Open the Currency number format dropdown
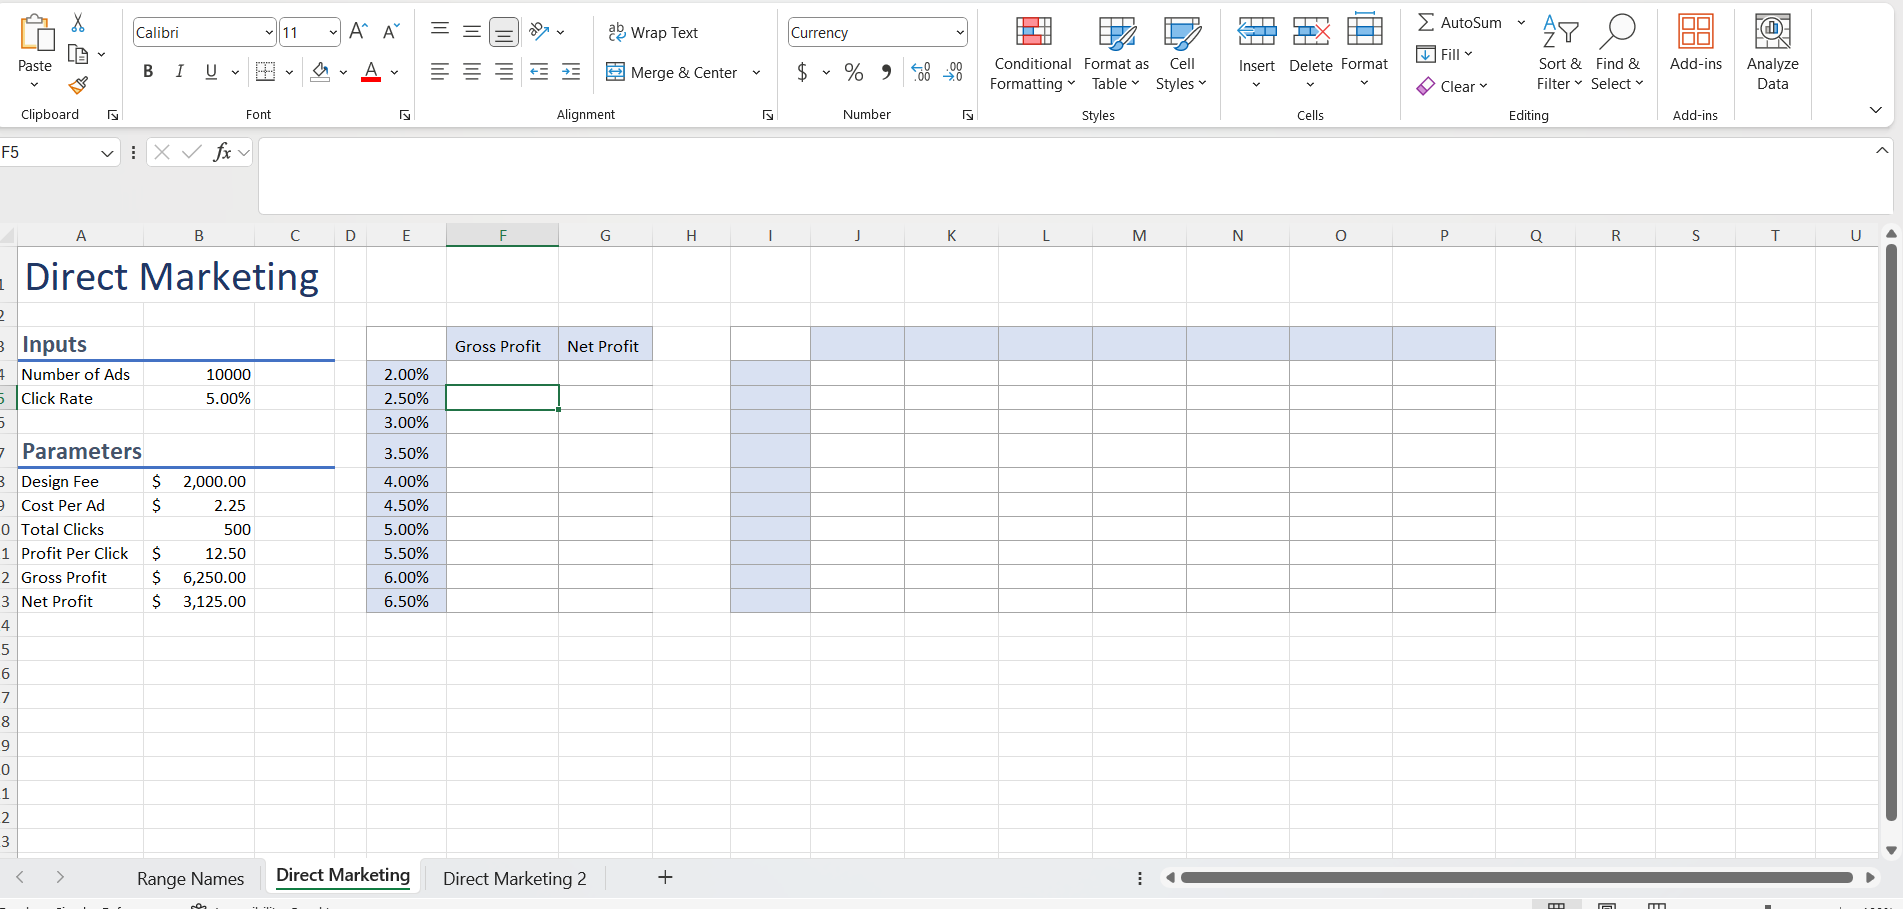The image size is (1903, 909). [960, 33]
